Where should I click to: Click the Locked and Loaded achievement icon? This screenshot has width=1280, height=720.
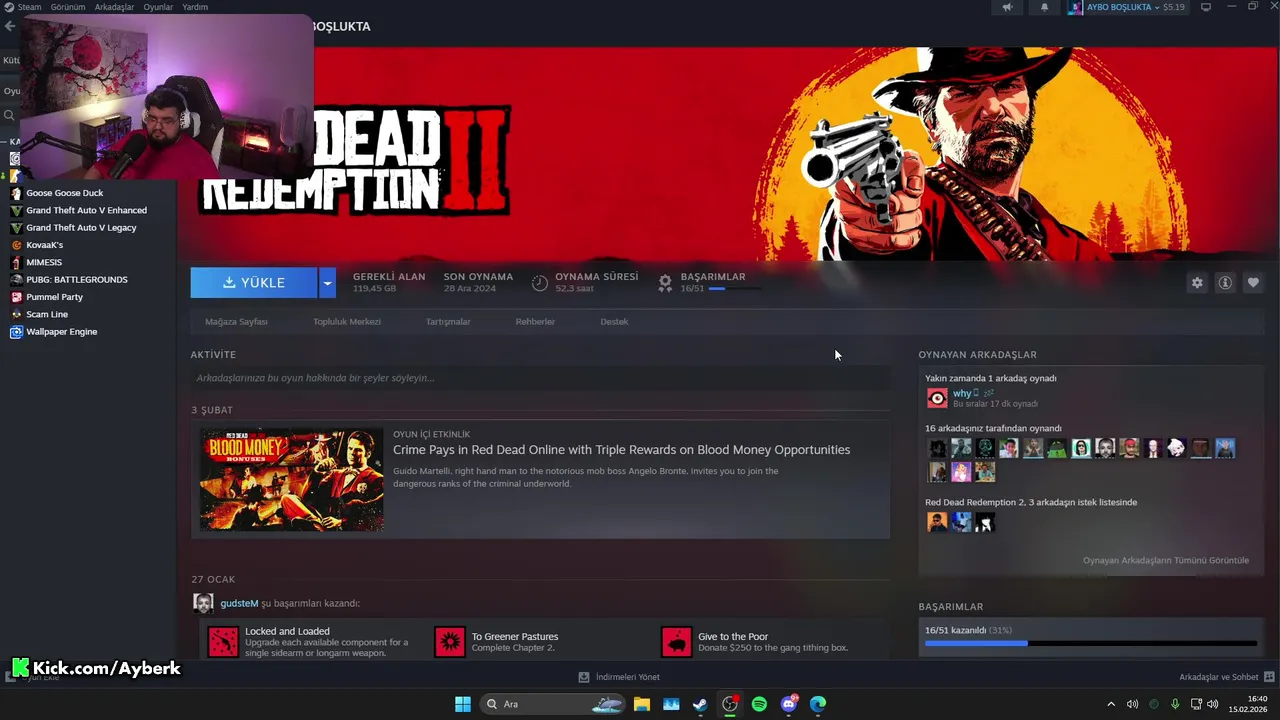[224, 642]
